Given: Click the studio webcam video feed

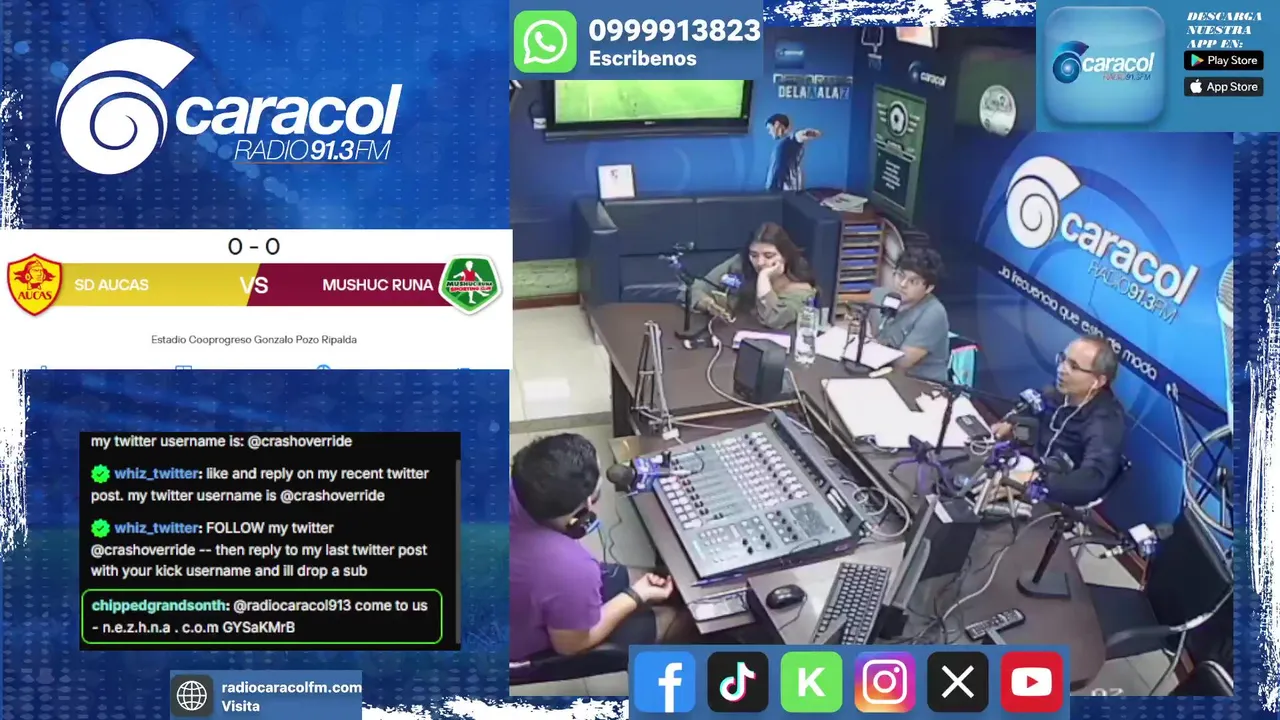Looking at the screenshot, I should (x=871, y=360).
